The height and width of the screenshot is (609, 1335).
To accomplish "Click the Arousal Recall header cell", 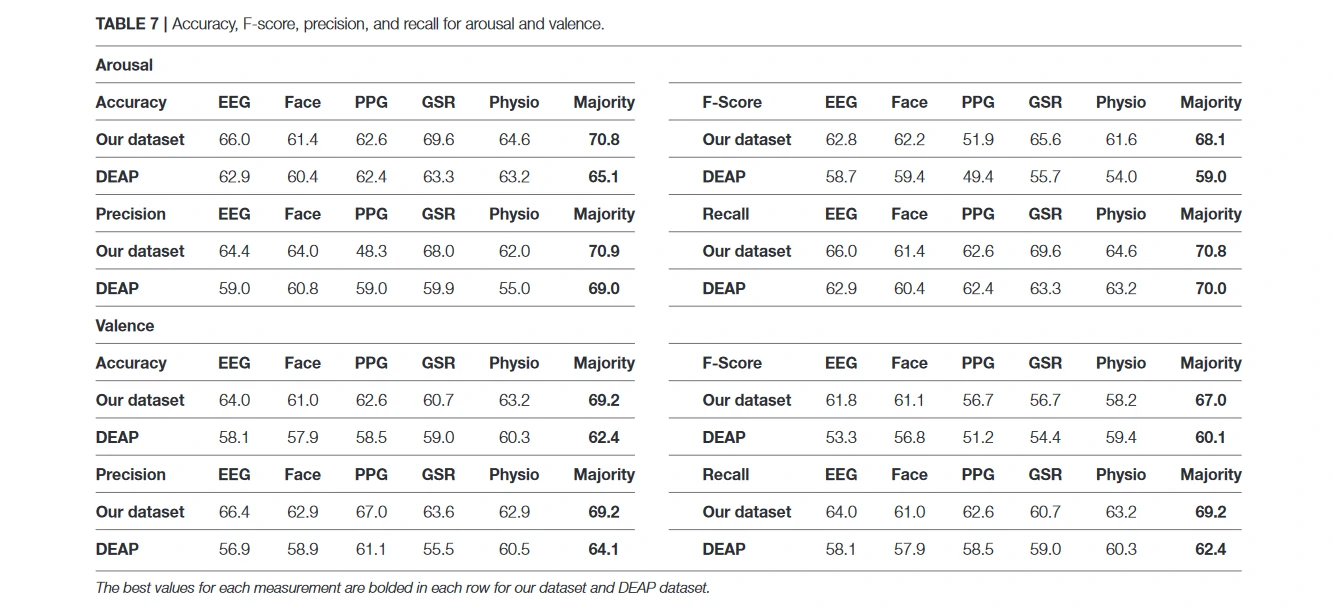I will [726, 214].
